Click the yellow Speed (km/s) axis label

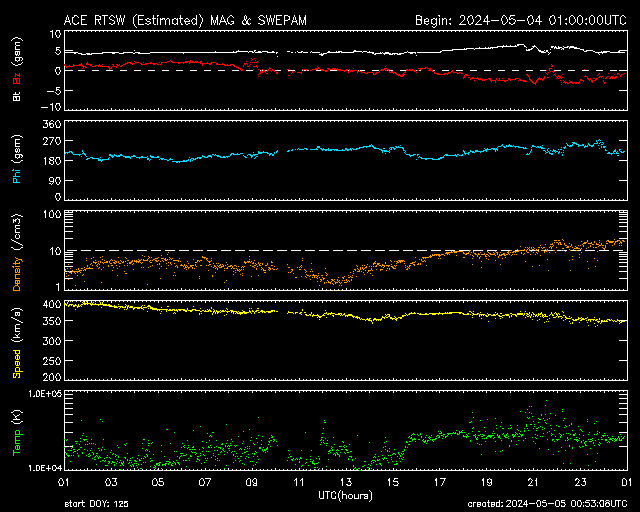coord(17,341)
